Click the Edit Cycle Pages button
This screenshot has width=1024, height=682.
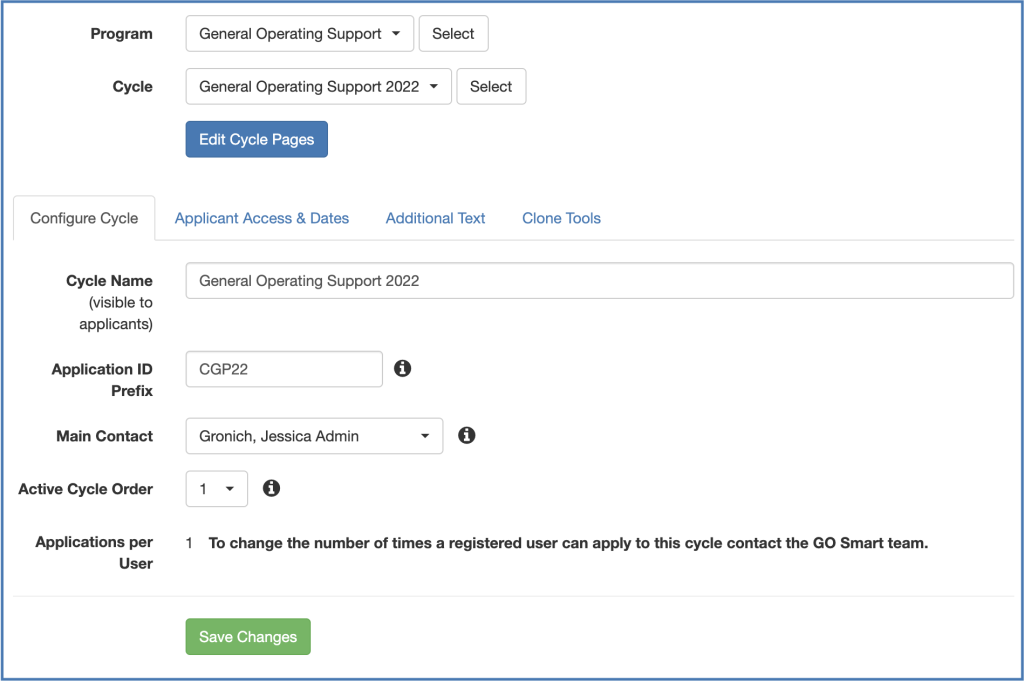pos(256,140)
